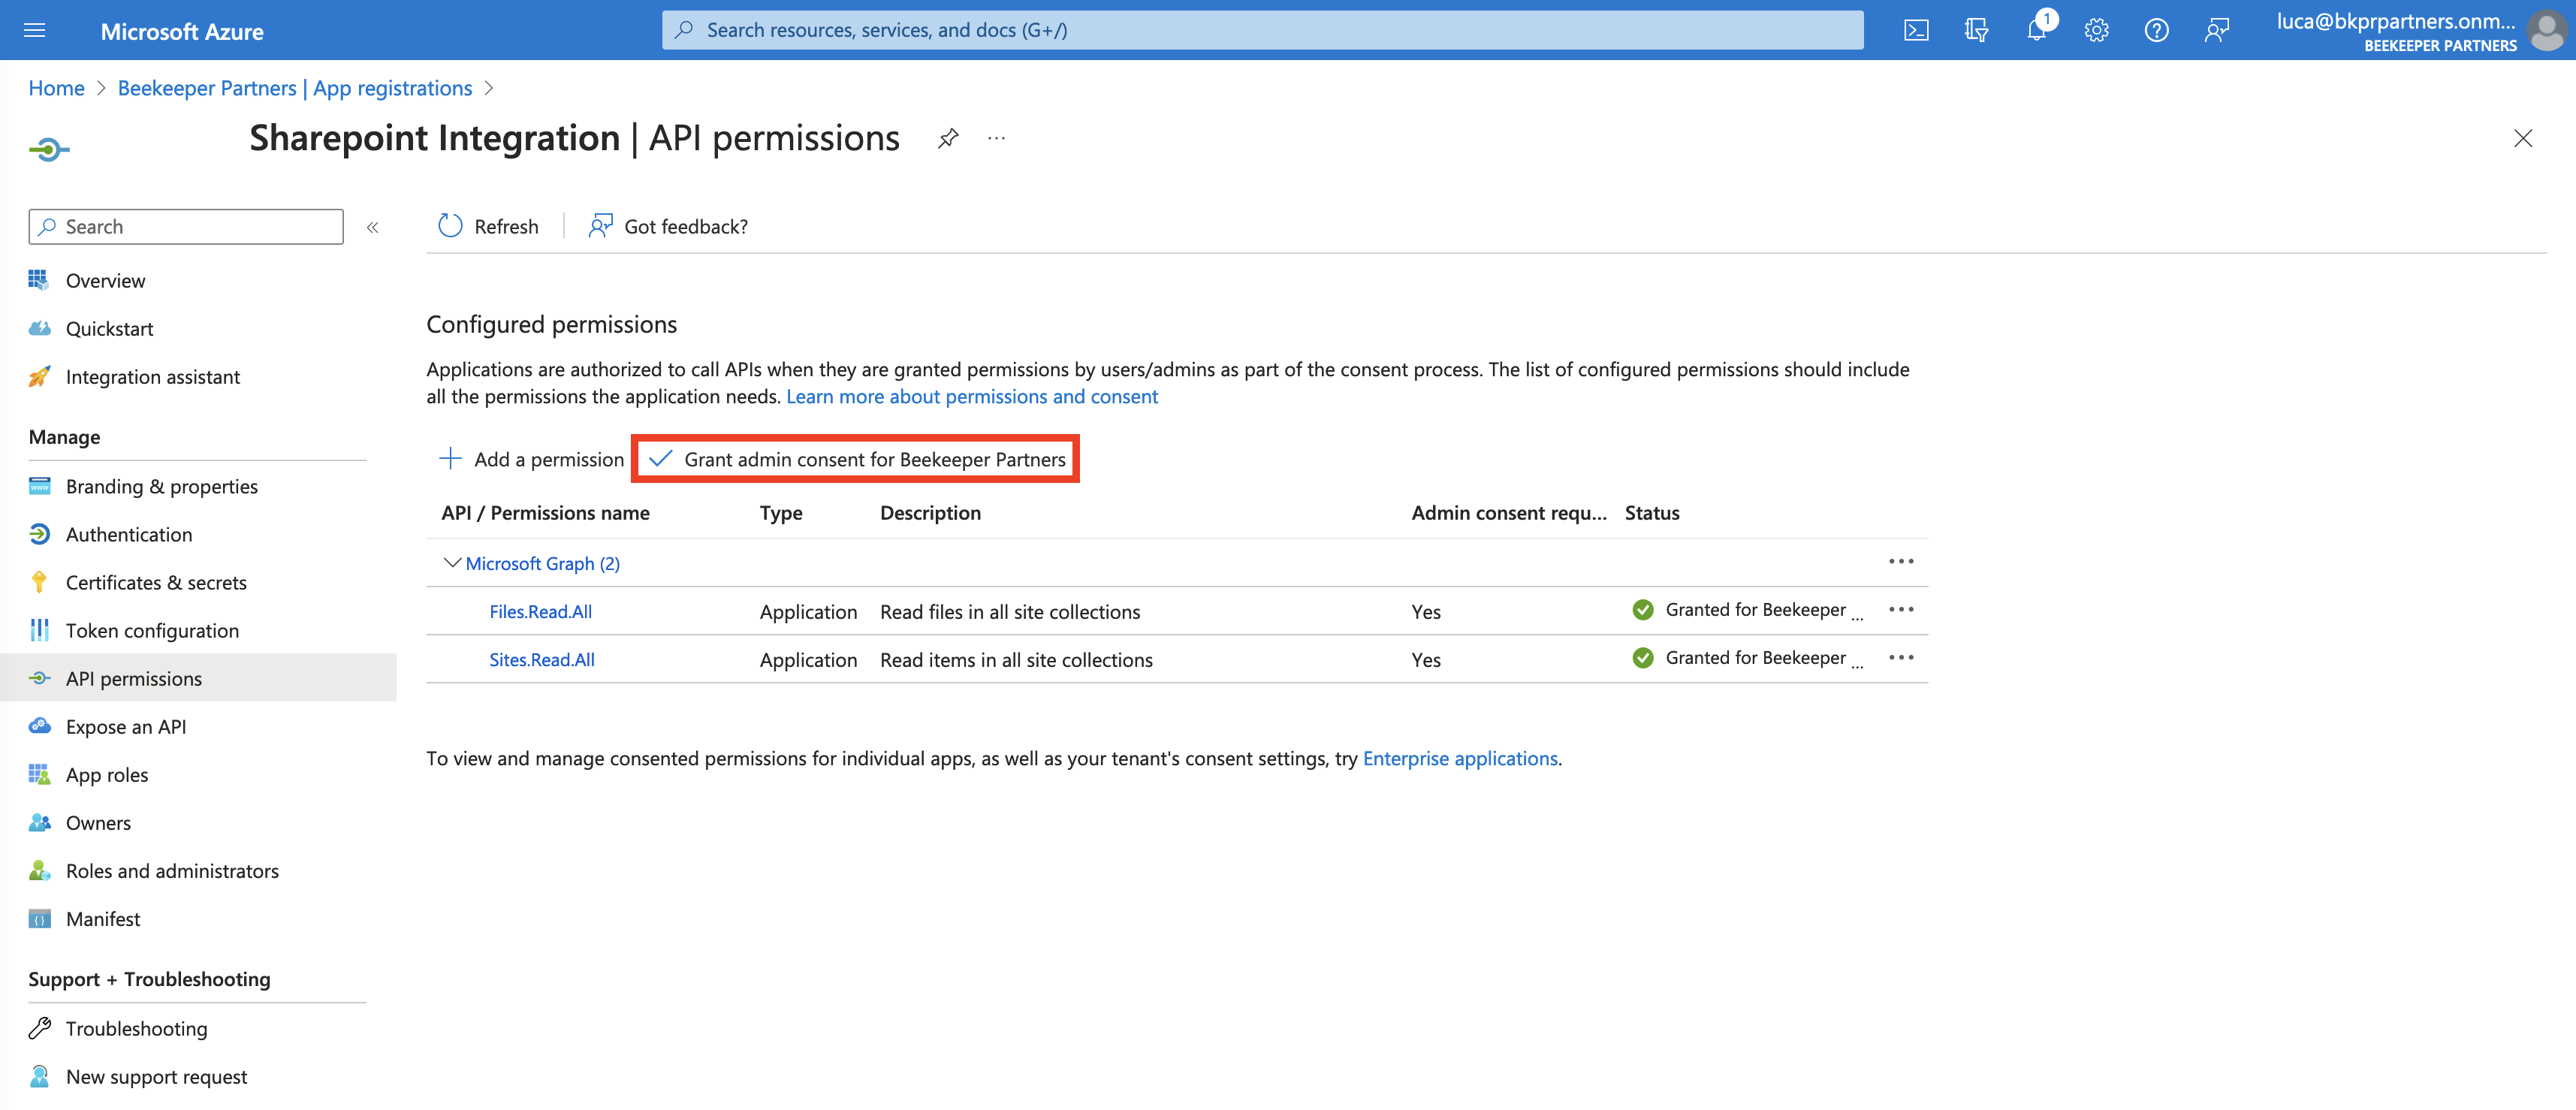
Task: Click Got feedback? in the toolbar
Action: tap(668, 226)
